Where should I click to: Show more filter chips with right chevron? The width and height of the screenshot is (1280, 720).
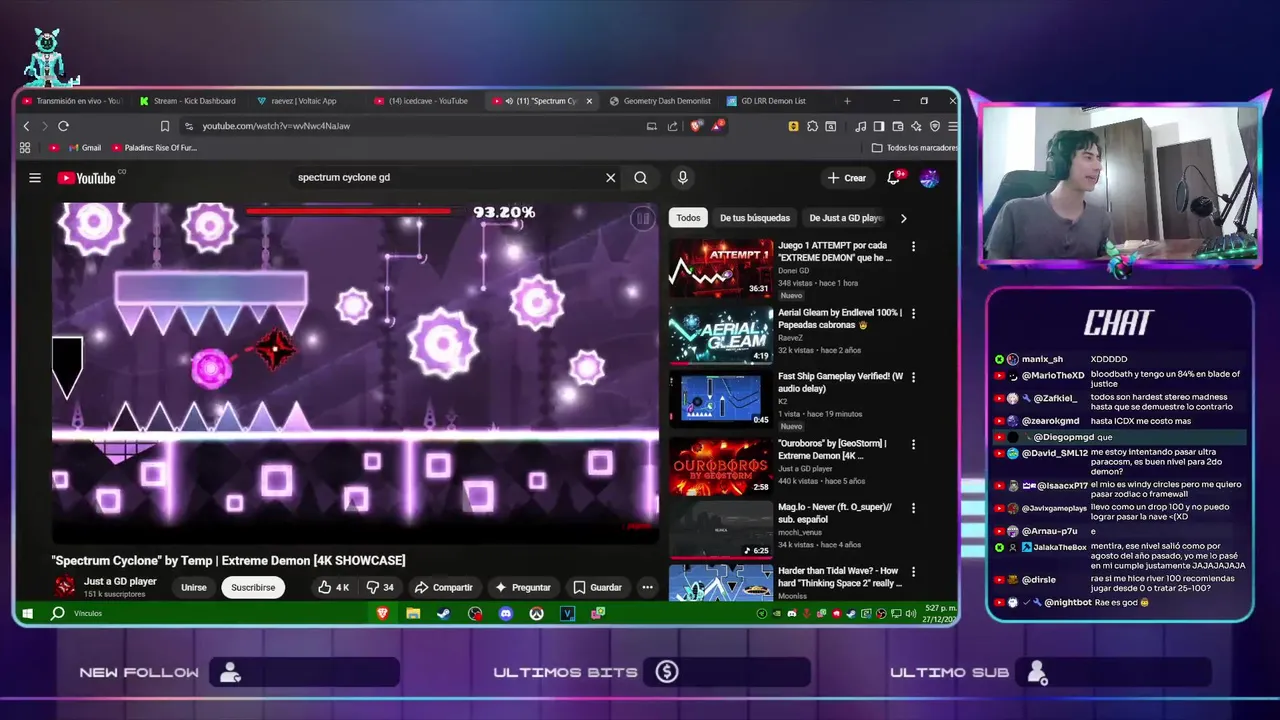[903, 218]
